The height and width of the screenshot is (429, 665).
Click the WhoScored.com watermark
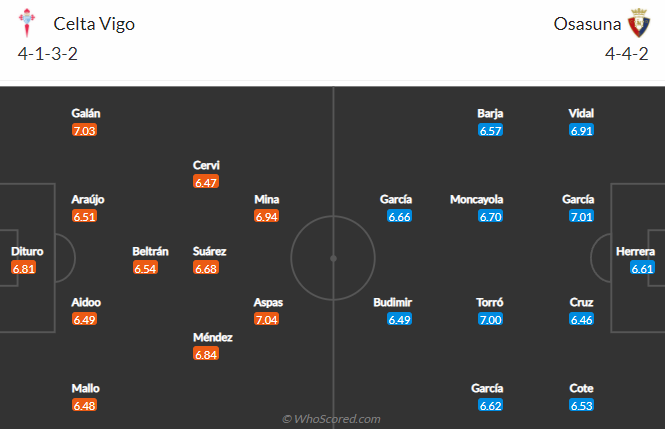(331, 419)
